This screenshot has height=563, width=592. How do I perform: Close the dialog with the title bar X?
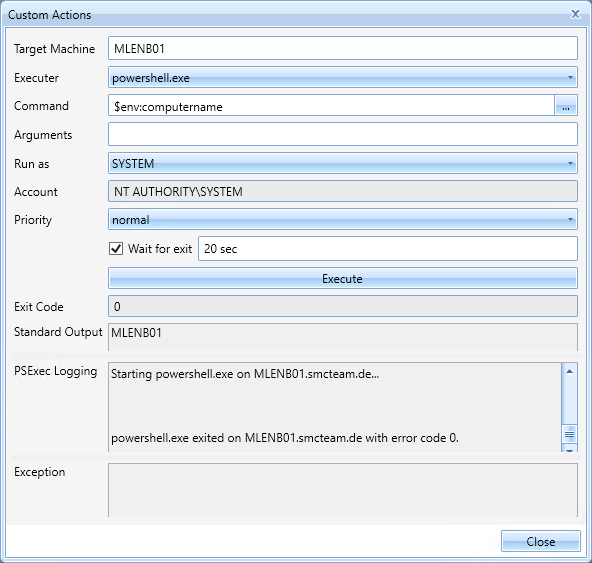point(575,14)
